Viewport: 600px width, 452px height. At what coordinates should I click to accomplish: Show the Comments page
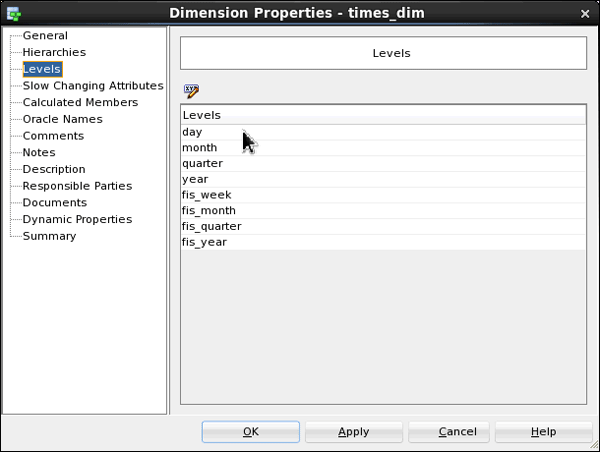click(x=53, y=136)
